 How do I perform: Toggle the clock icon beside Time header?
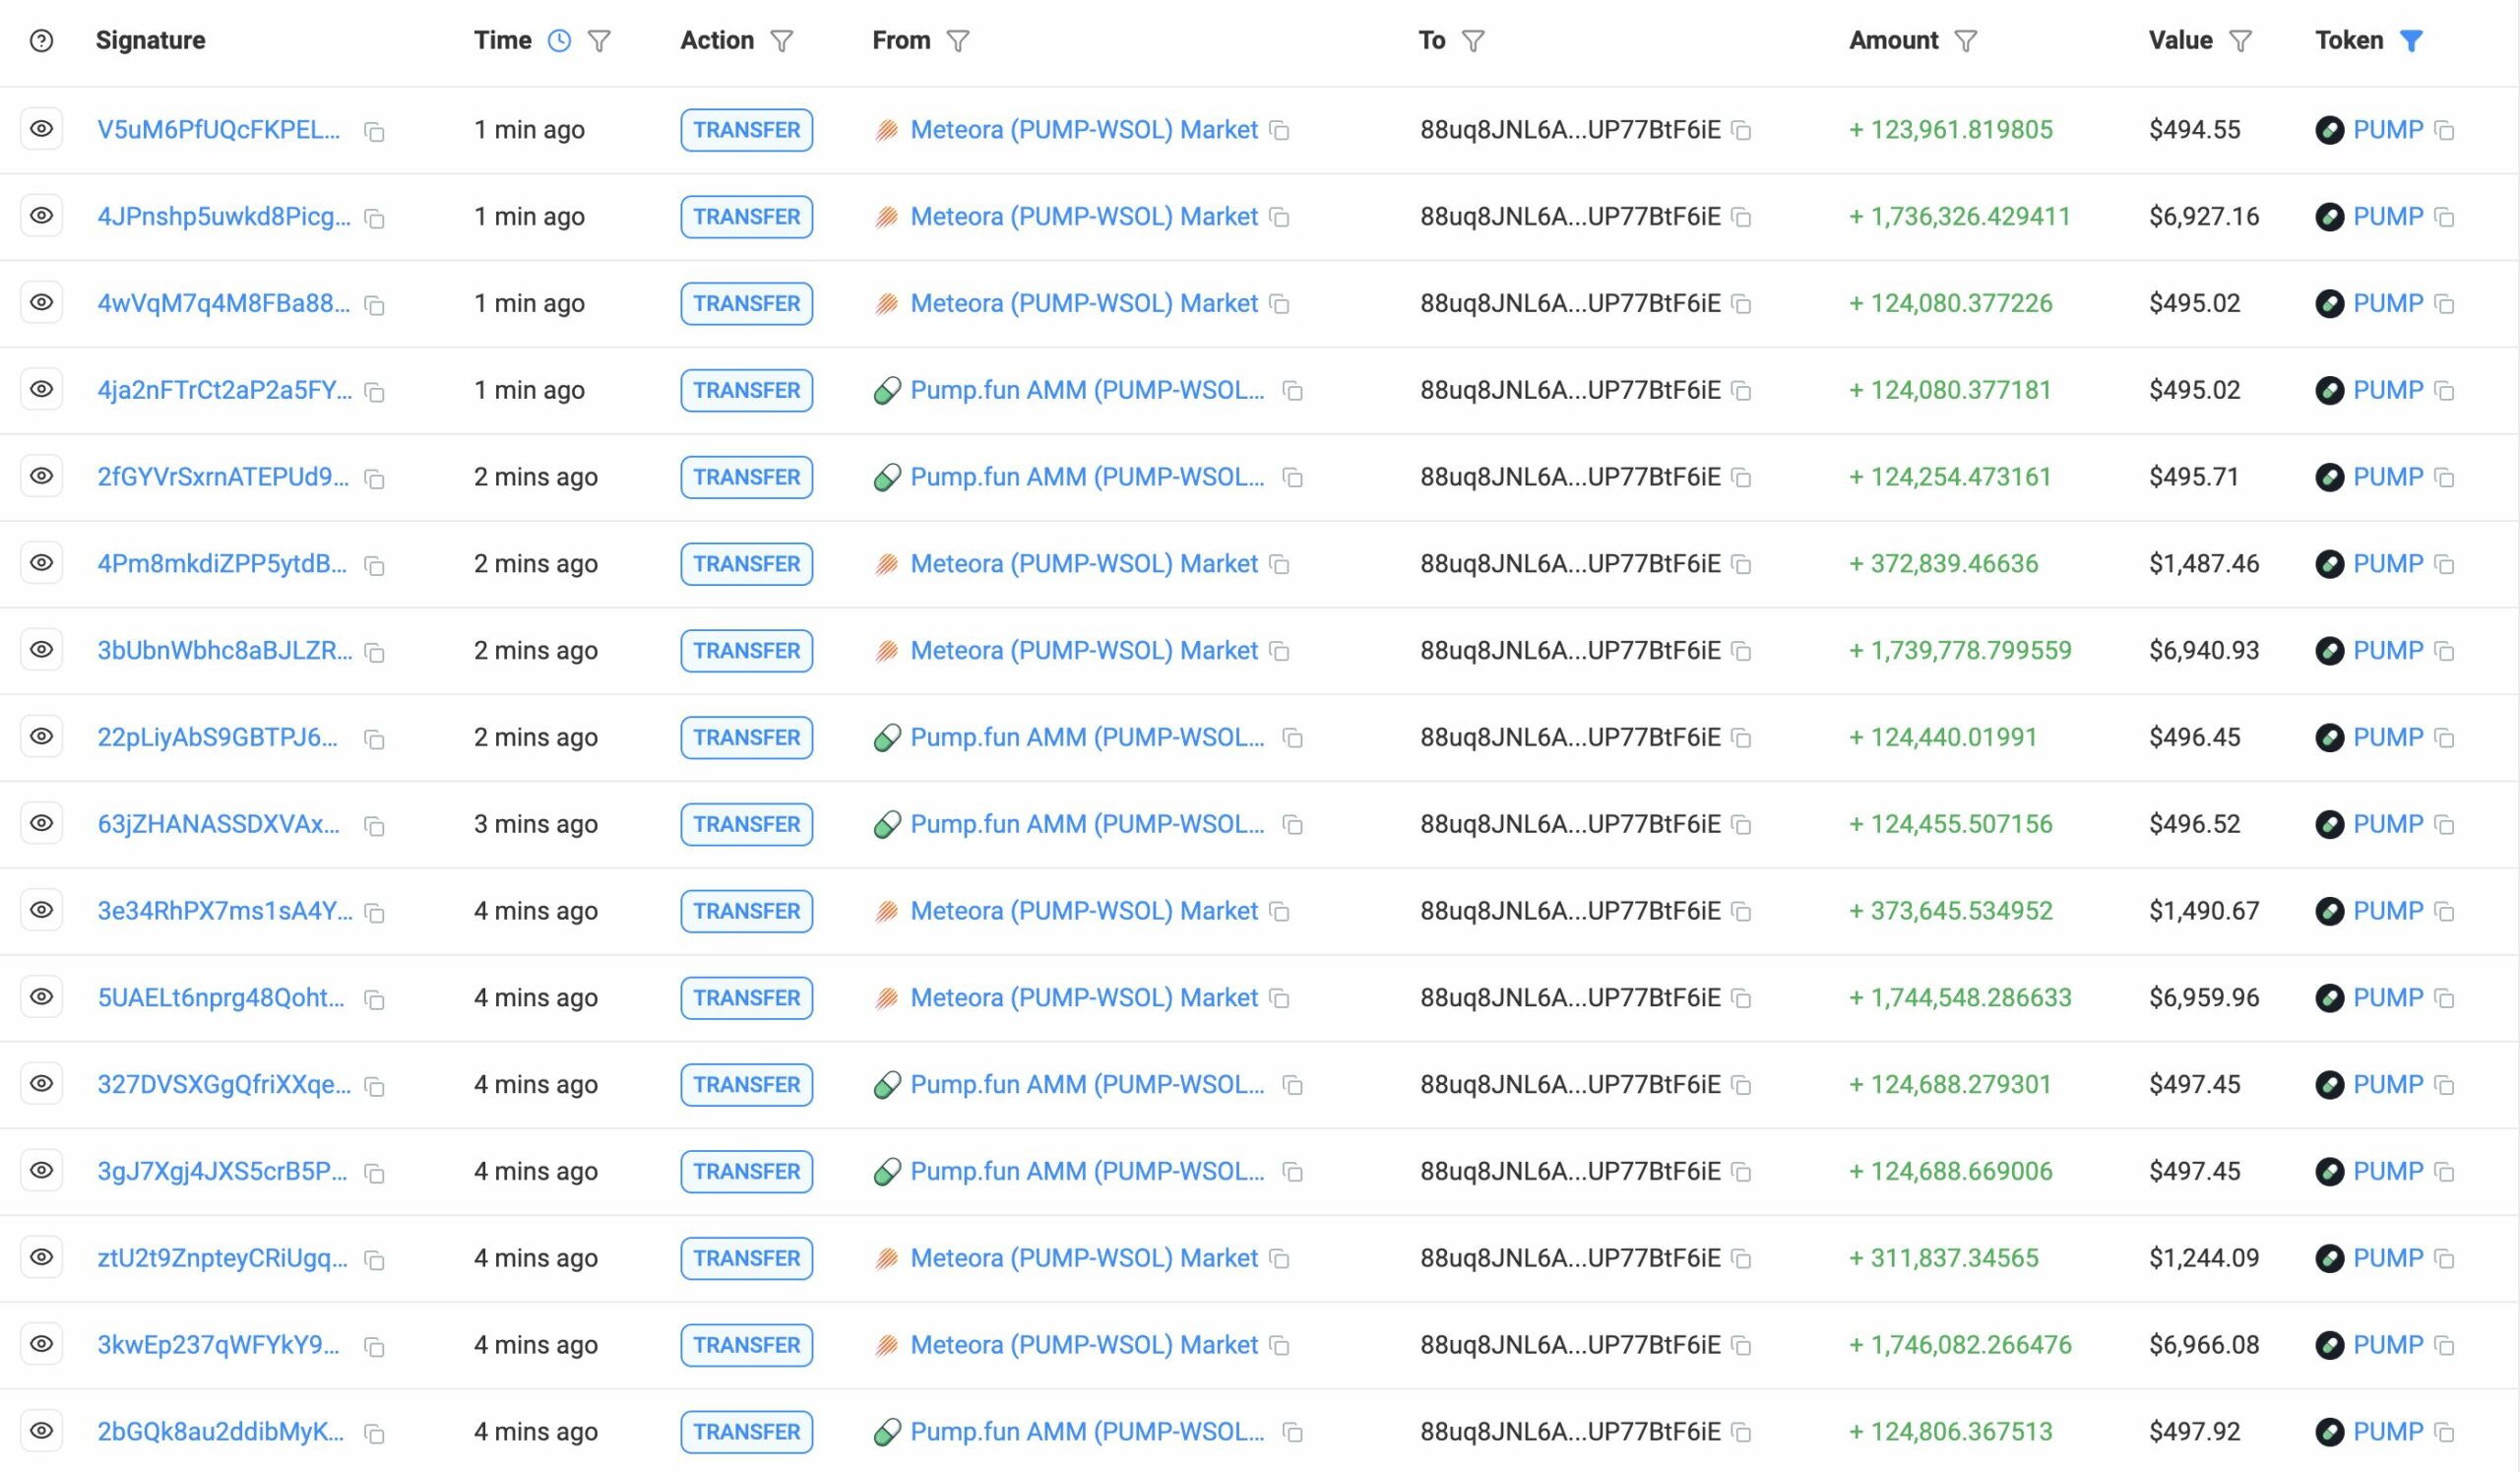tap(560, 41)
